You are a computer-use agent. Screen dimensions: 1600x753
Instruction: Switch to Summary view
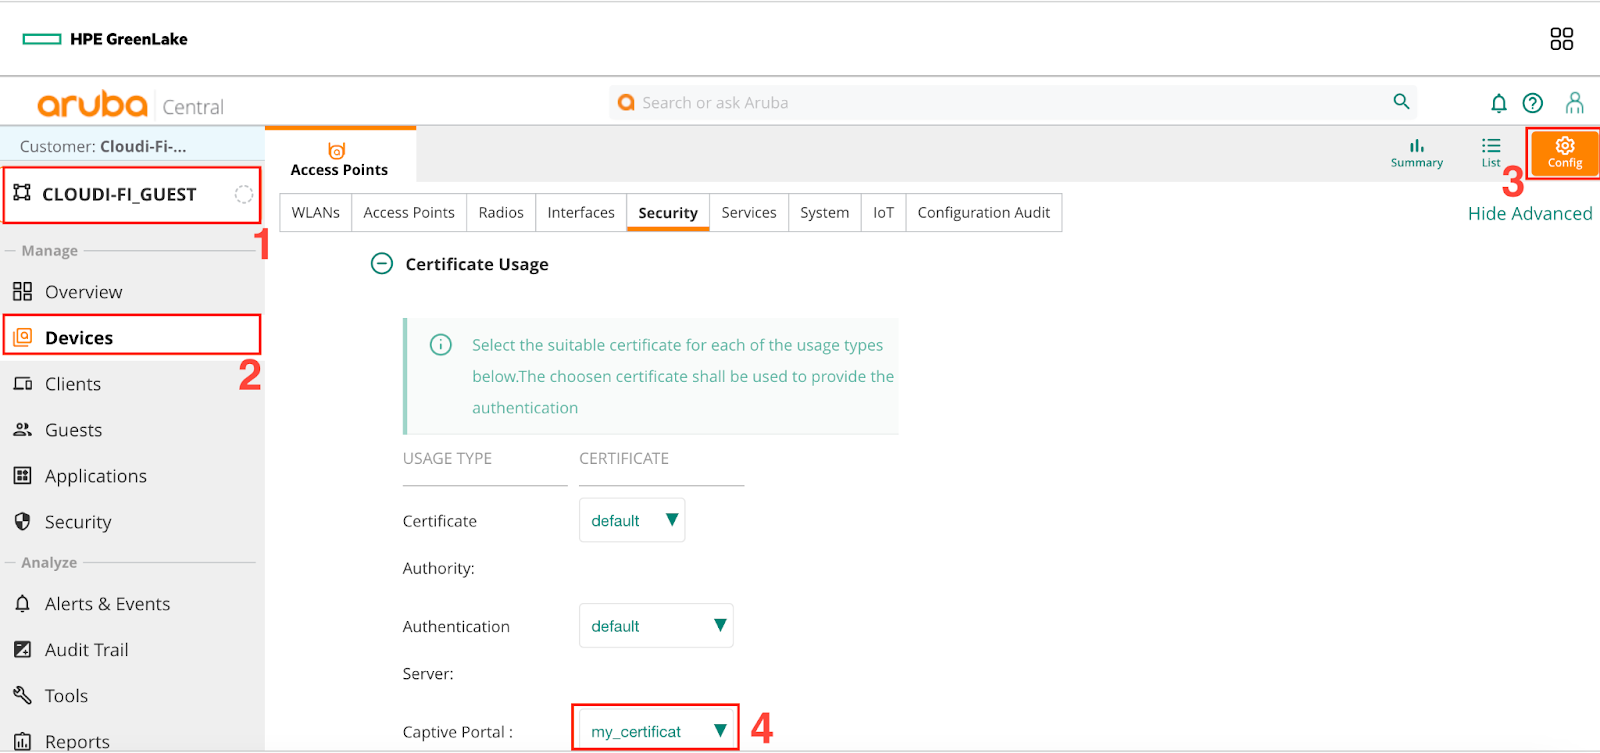coord(1416,153)
